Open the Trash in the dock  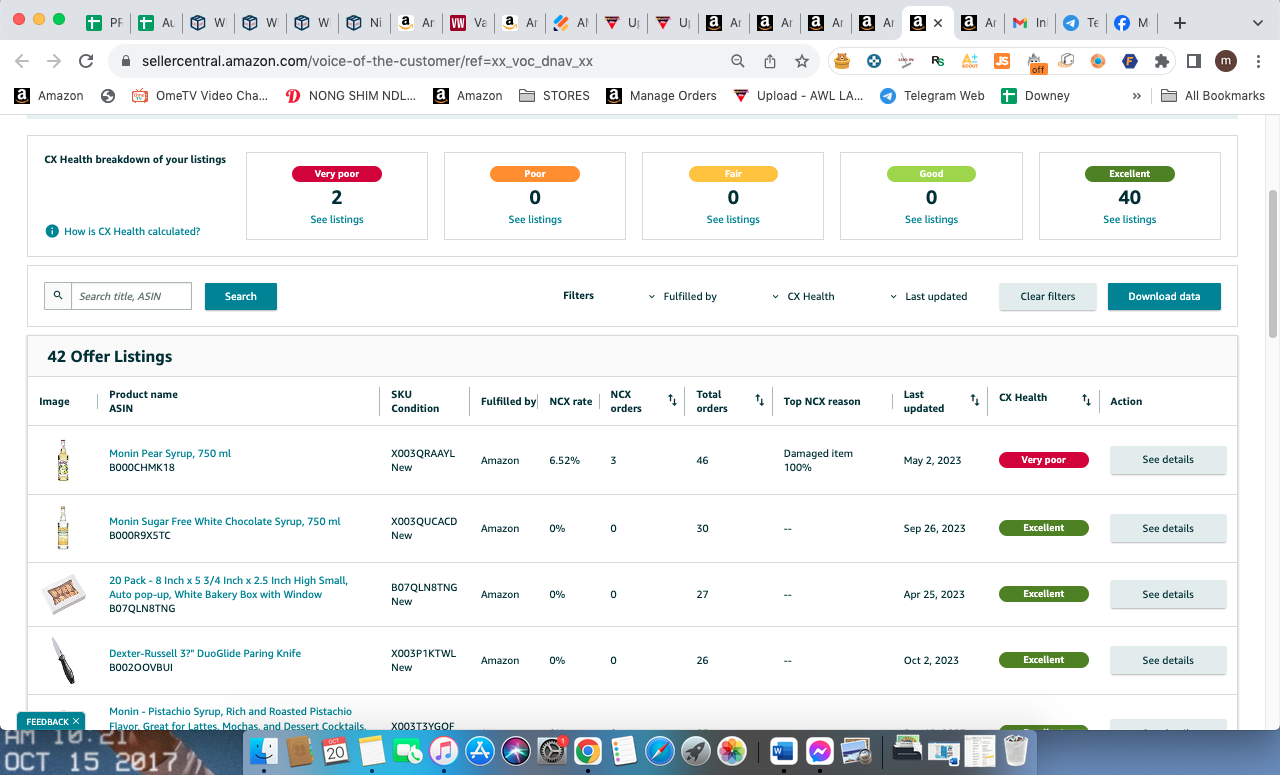tap(1016, 751)
